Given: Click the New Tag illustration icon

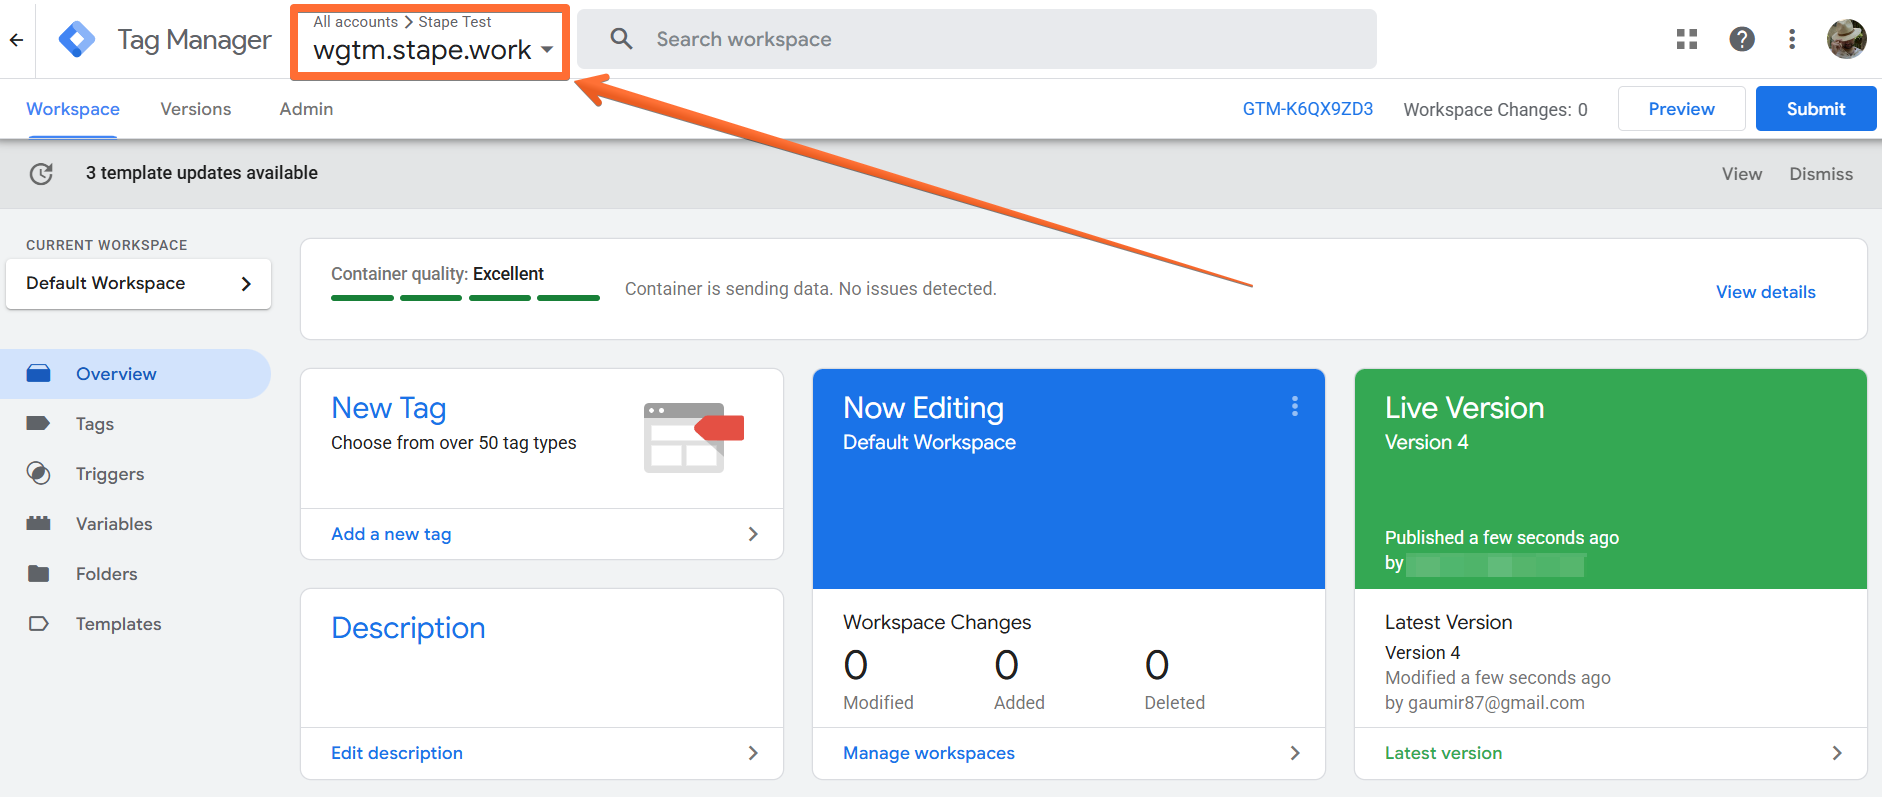Looking at the screenshot, I should (694, 437).
